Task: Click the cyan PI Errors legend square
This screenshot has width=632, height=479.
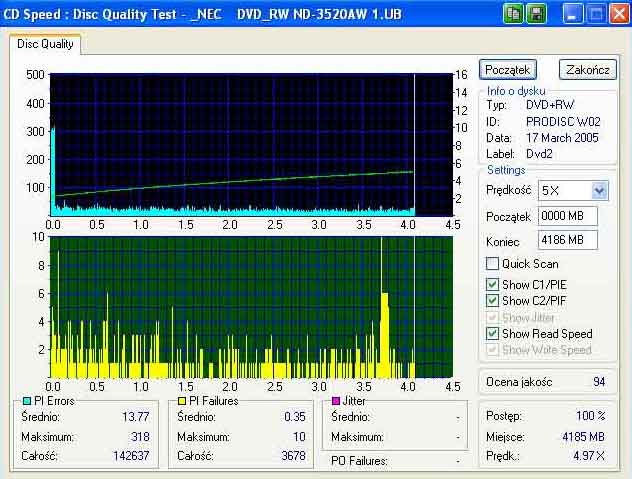Action: tap(27, 401)
